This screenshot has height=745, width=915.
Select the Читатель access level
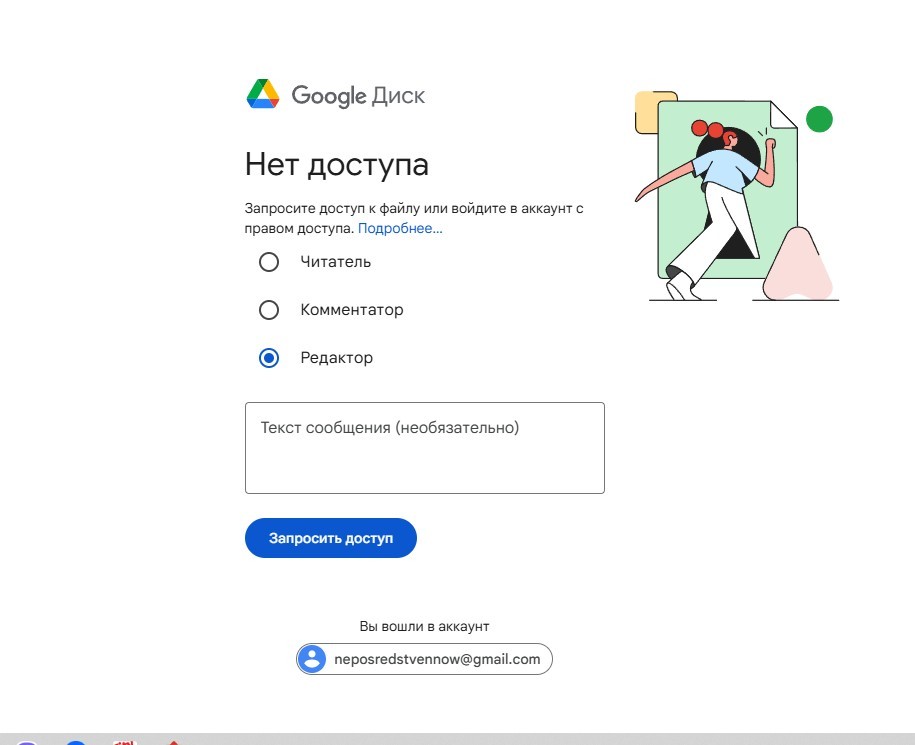point(268,262)
